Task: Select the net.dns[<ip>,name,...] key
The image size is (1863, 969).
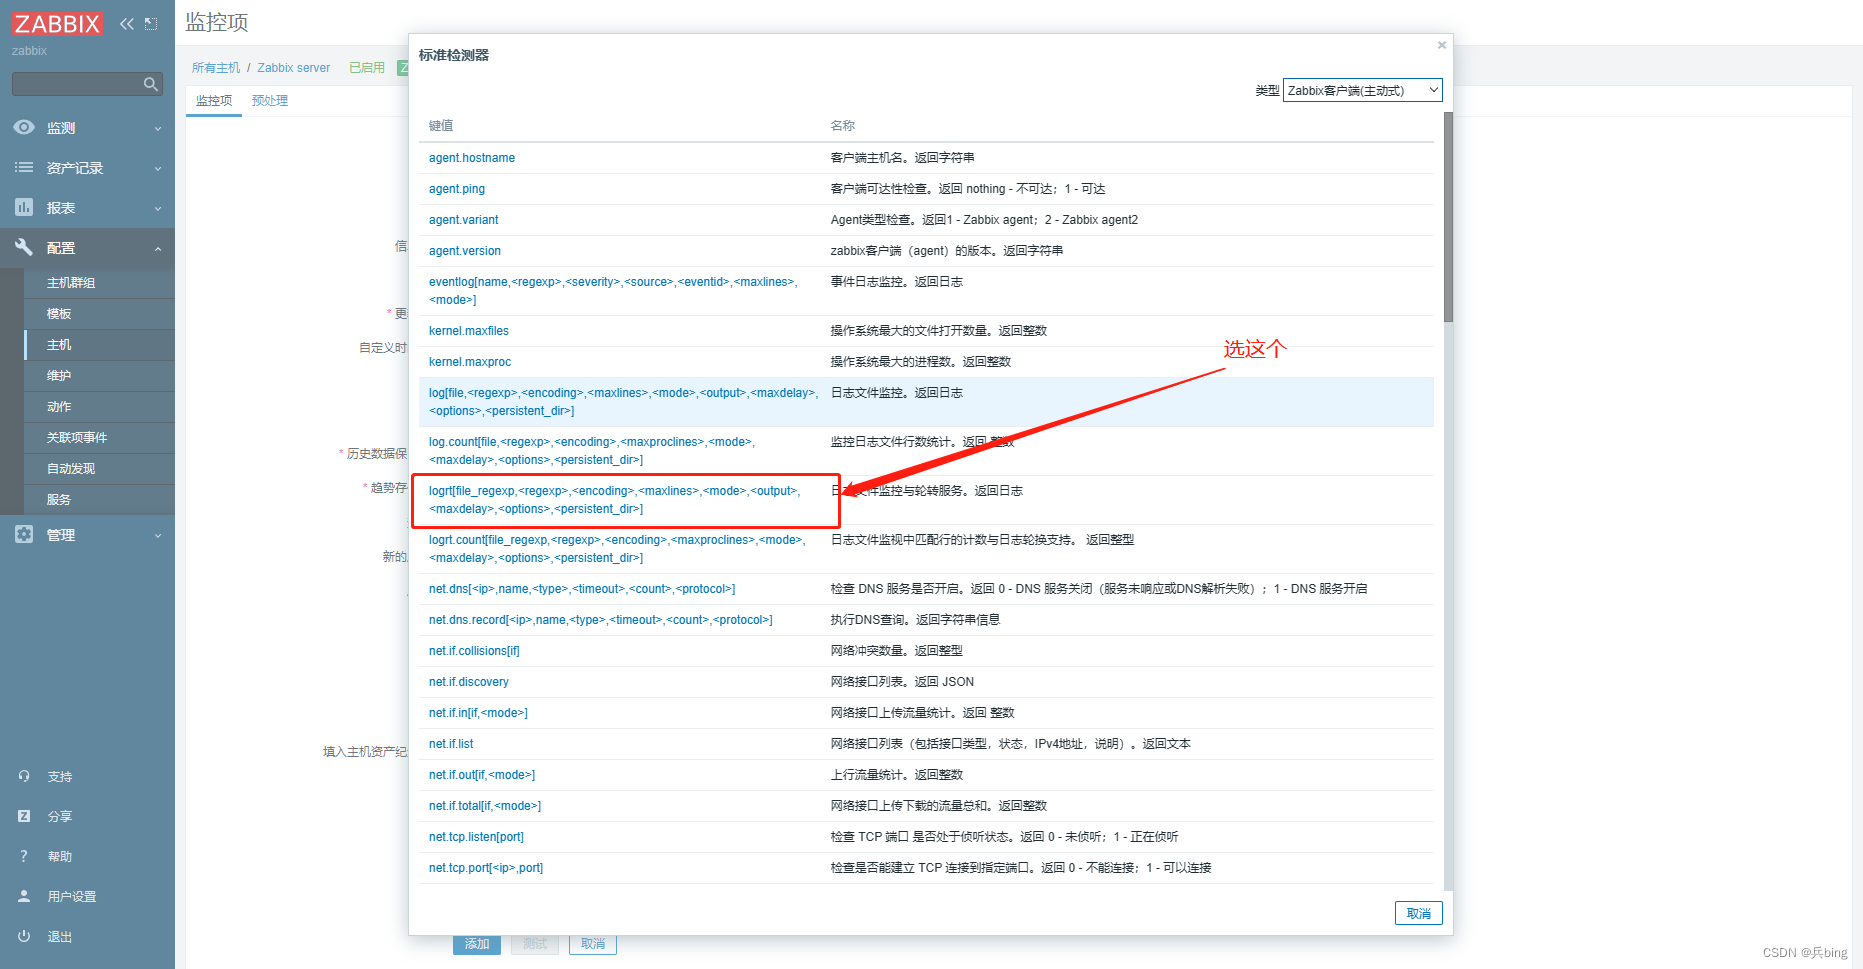Action: (582, 589)
